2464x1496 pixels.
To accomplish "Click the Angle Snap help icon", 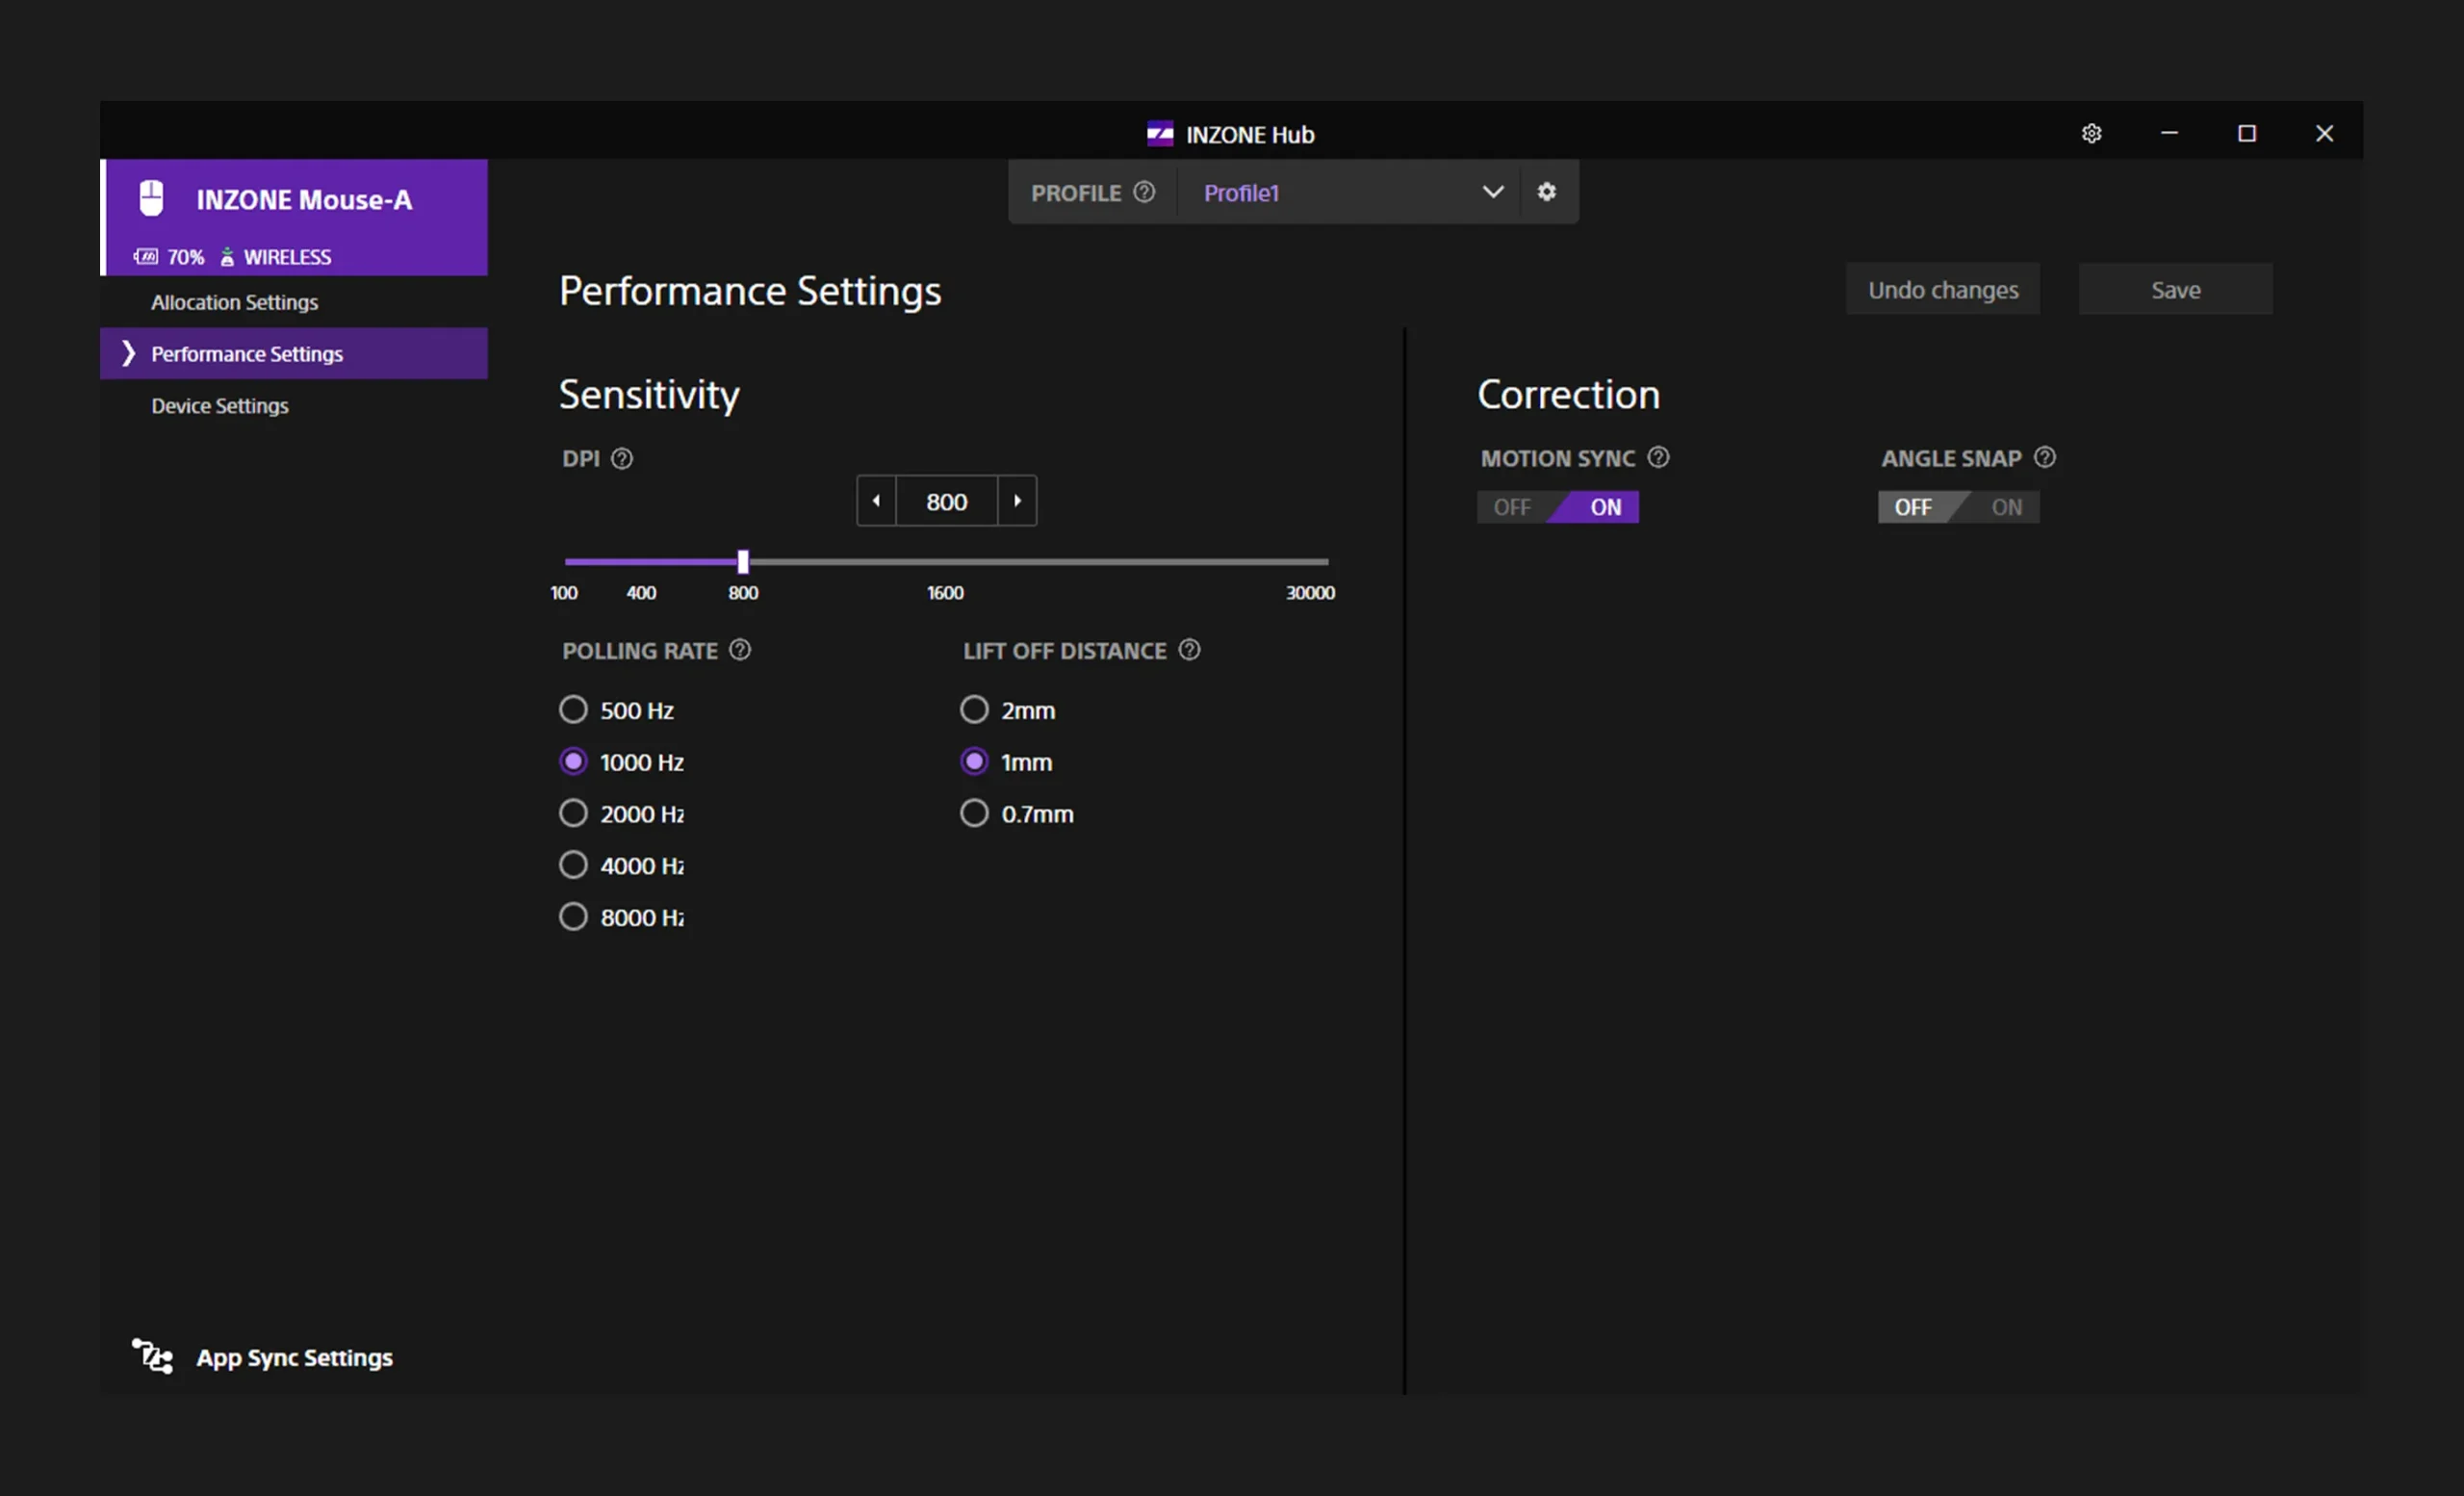I will [x=2045, y=458].
